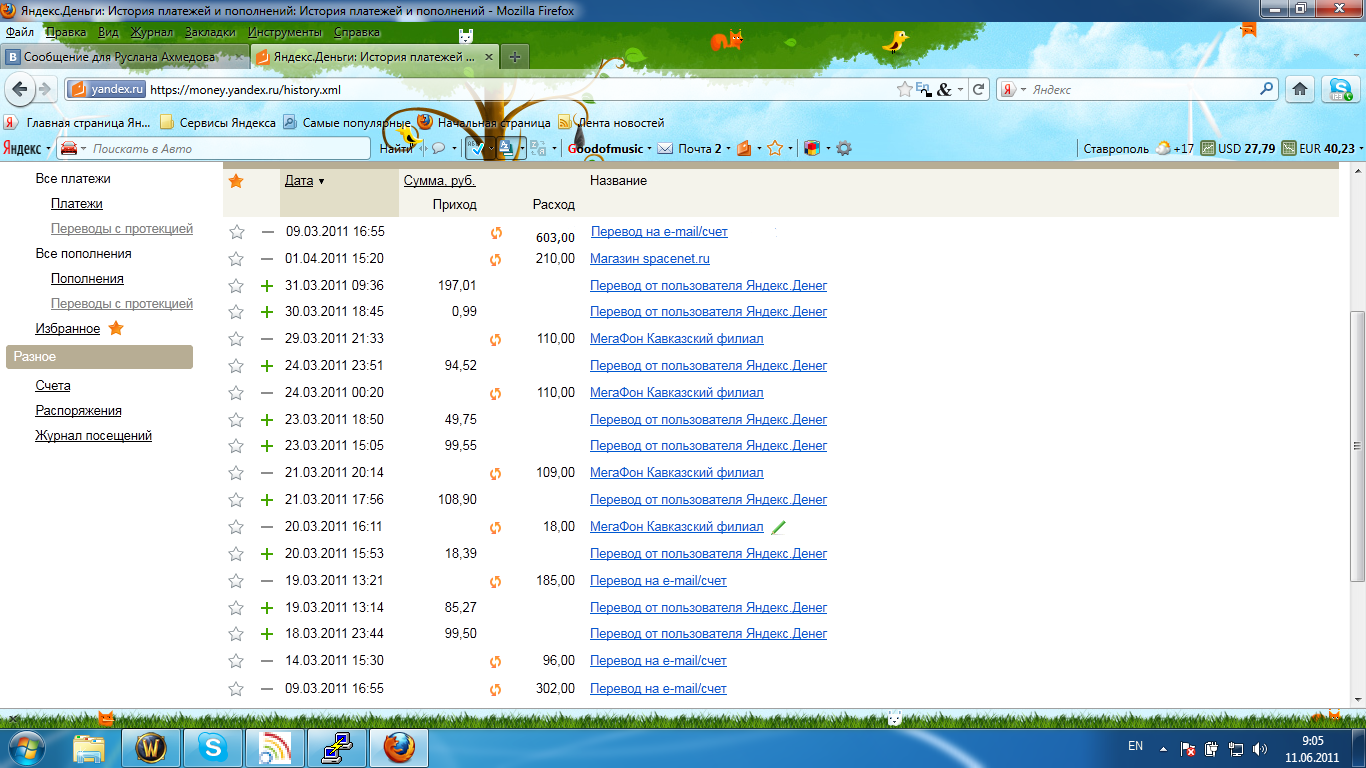Toggle favorite star for 18.03.2011 23:44 row
The height and width of the screenshot is (768, 1366).
[236, 634]
